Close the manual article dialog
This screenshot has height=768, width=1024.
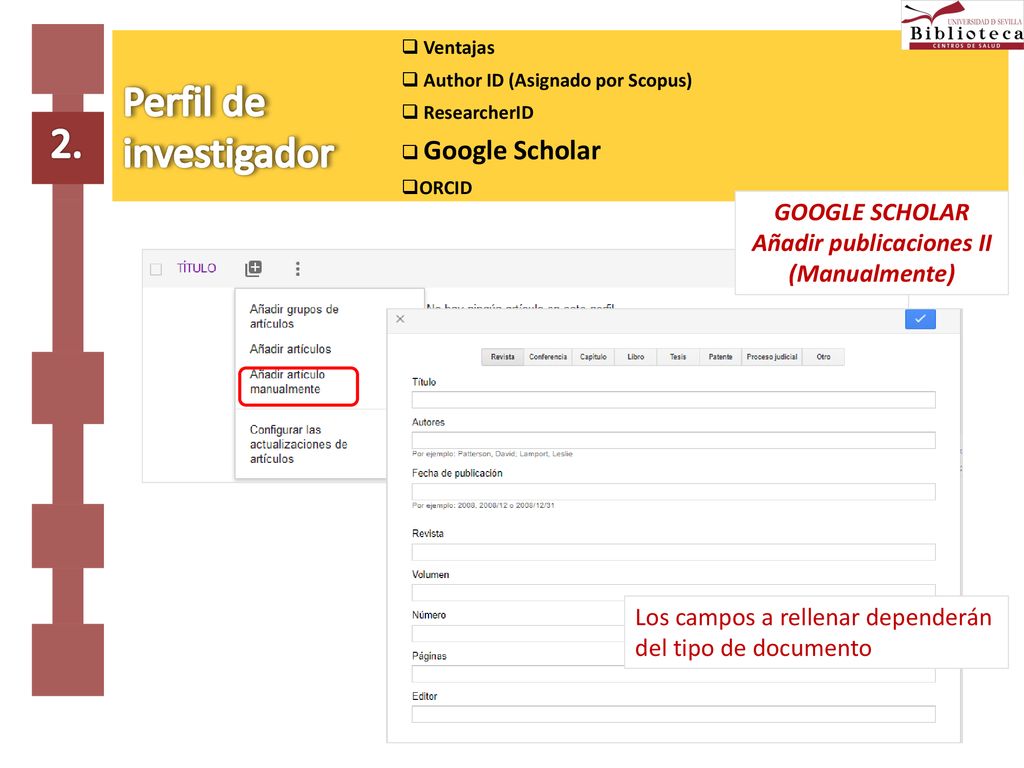[400, 319]
